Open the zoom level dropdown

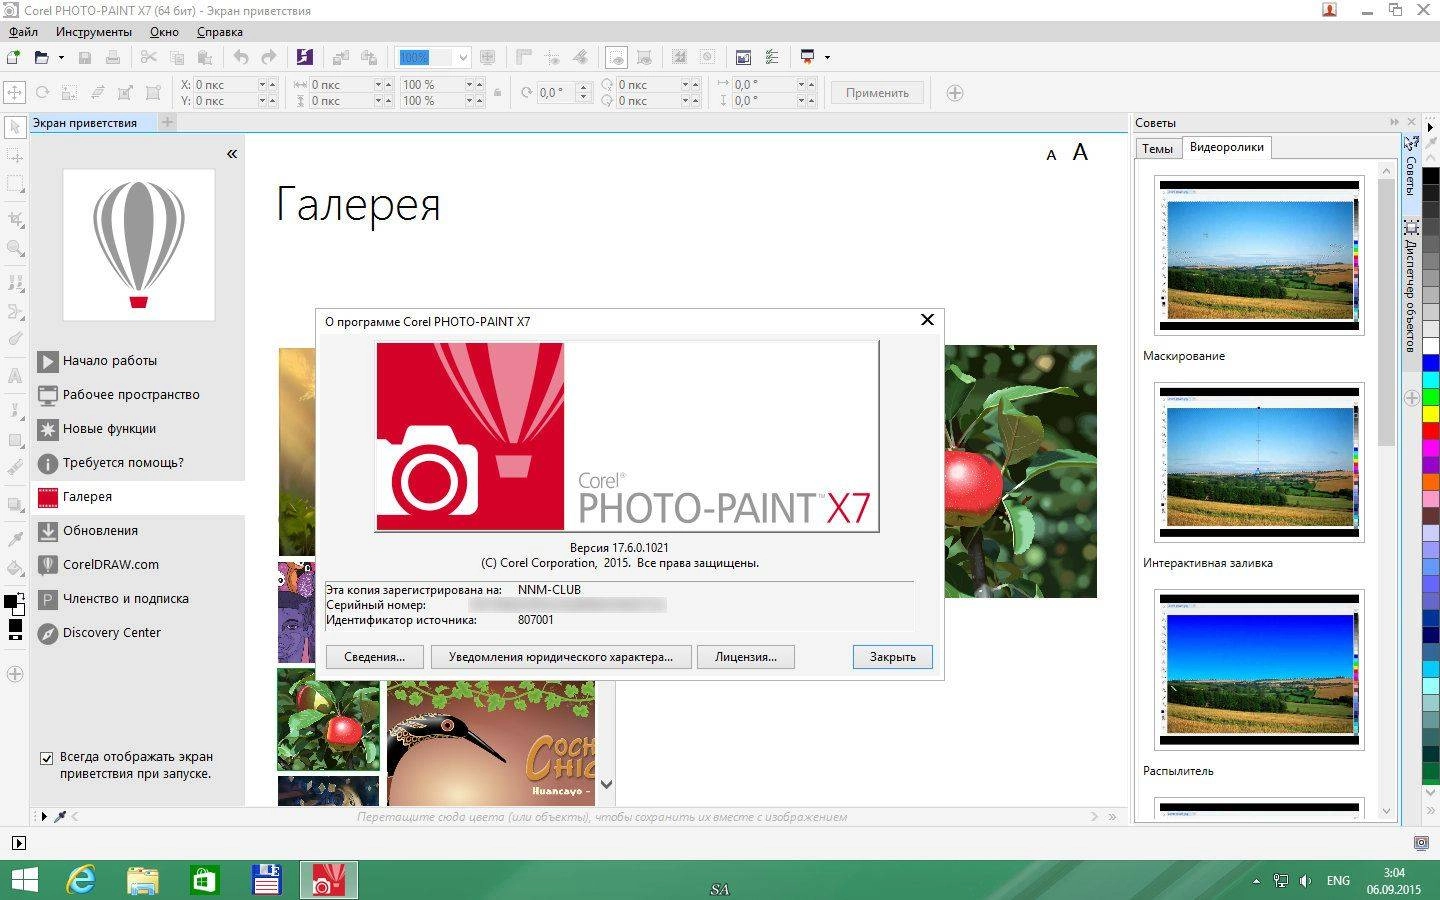[462, 57]
